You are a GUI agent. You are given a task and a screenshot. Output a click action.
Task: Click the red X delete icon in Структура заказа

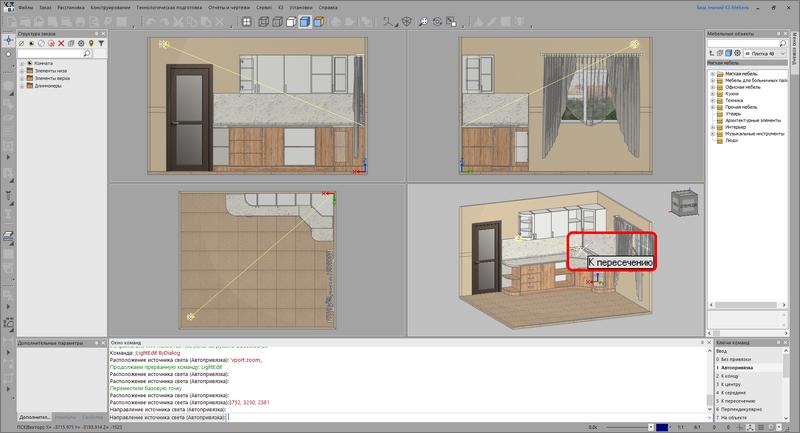pyautogui.click(x=61, y=43)
